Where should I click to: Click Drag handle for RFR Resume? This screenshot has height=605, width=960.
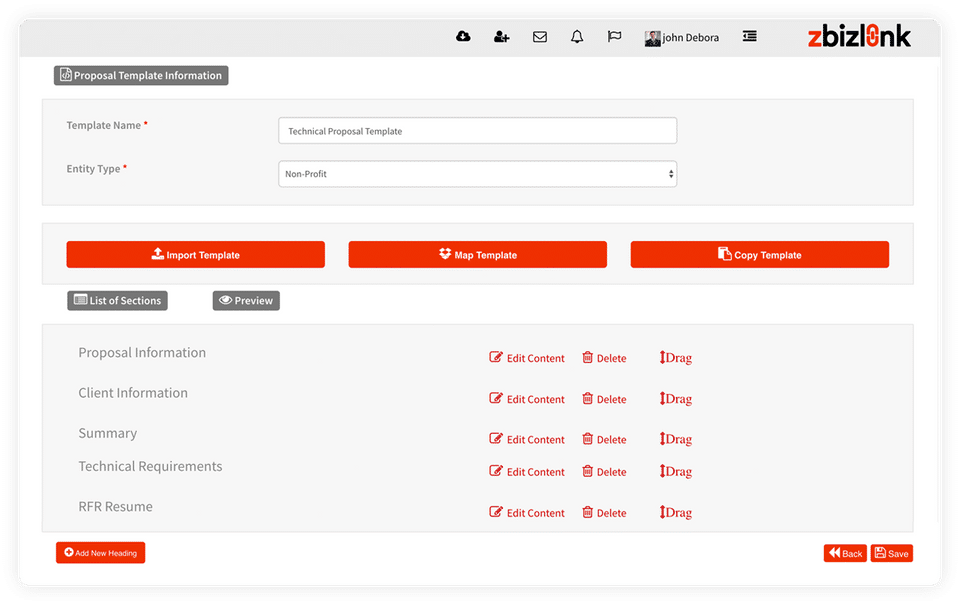click(675, 513)
